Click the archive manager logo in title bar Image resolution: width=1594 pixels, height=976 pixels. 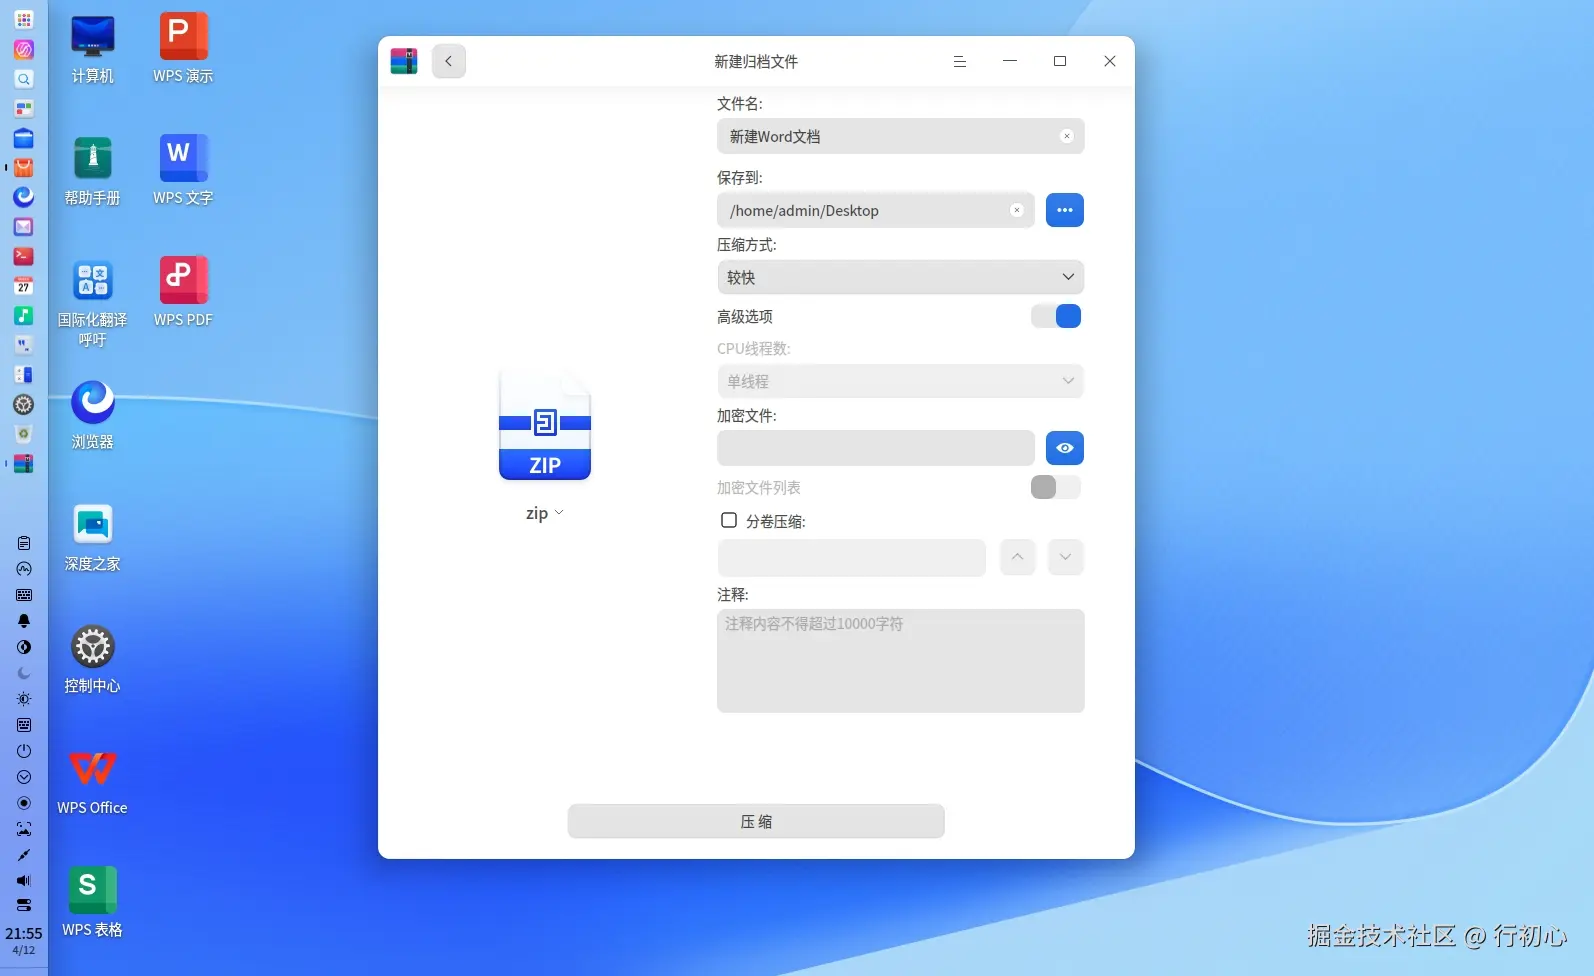404,61
